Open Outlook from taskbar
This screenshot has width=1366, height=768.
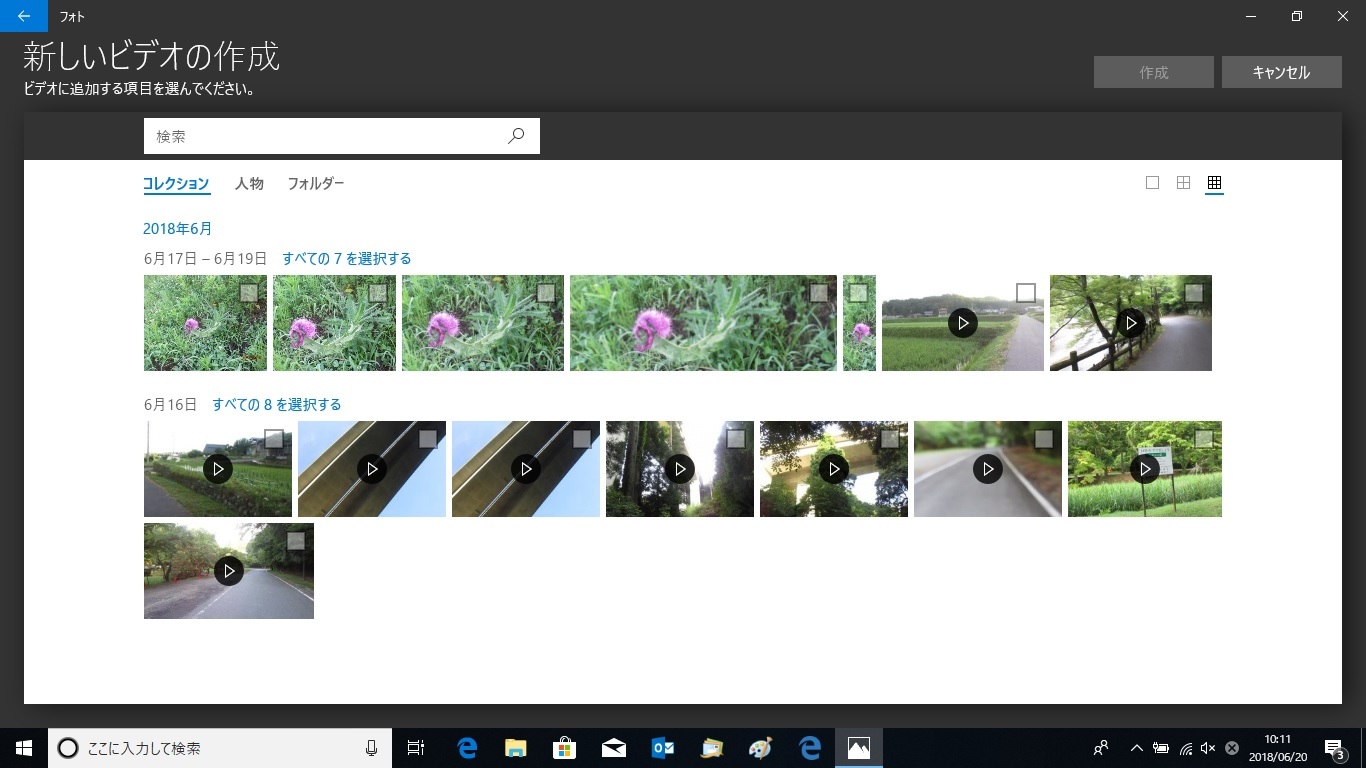tap(663, 748)
